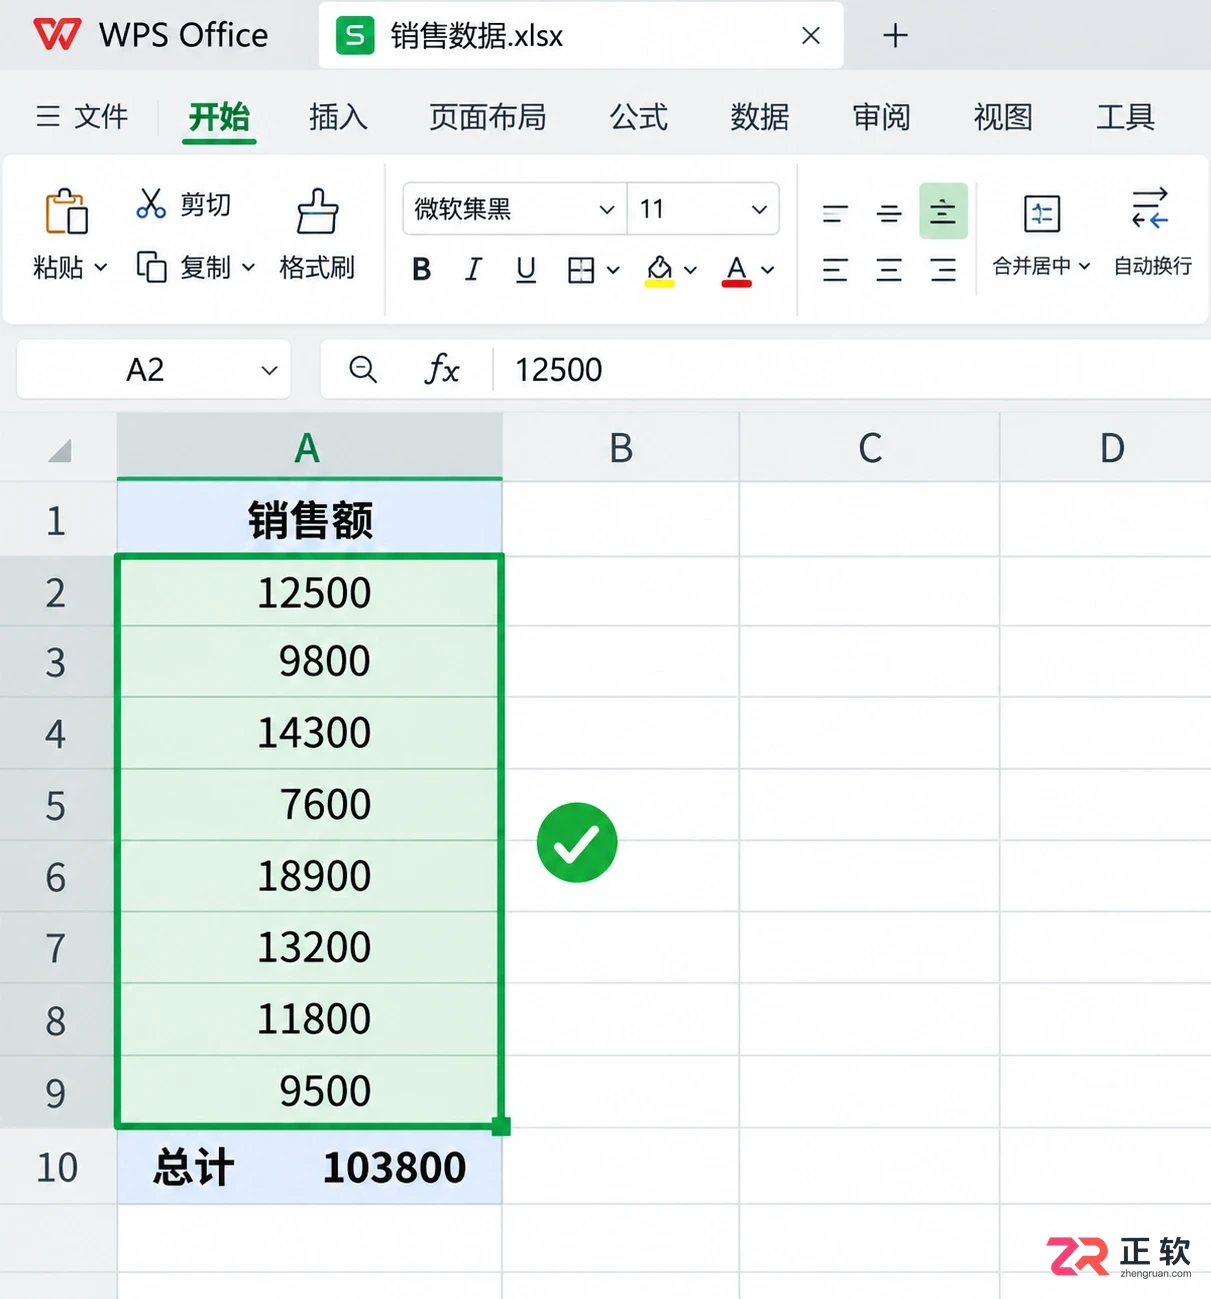Apply yellow fill color

coord(659,270)
